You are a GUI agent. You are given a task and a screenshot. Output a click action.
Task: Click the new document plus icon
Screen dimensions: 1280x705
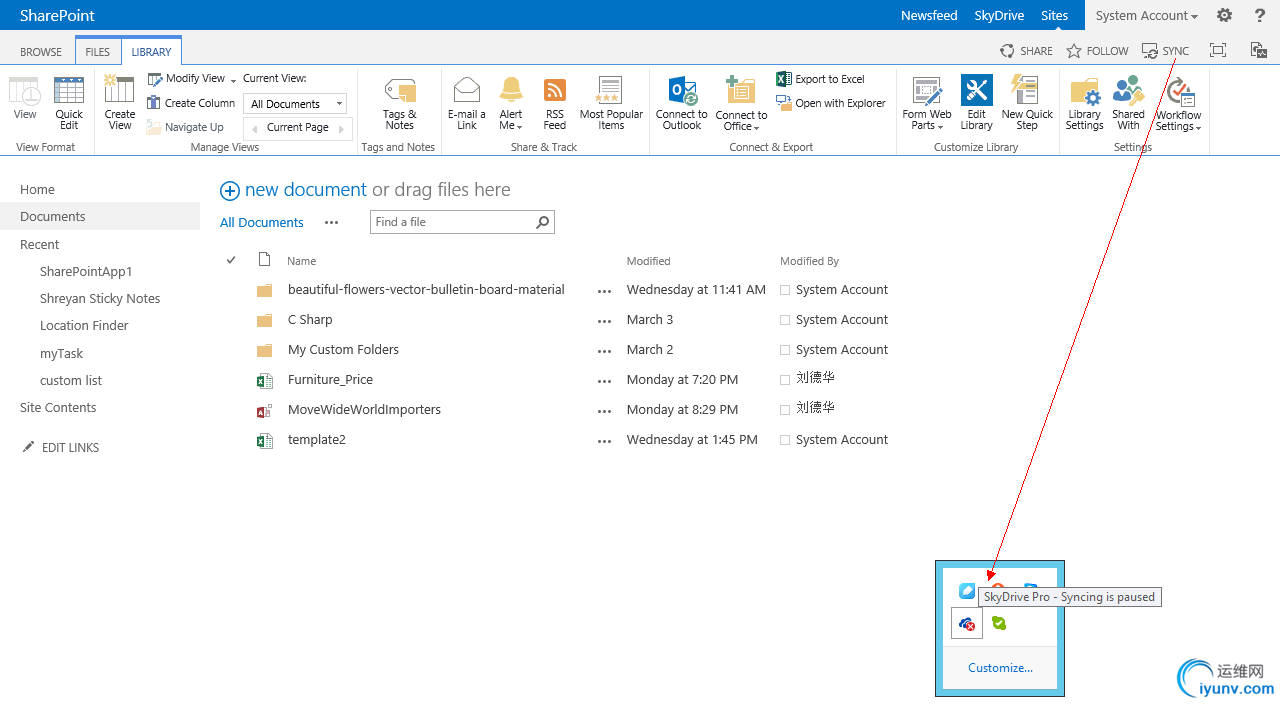230,191
